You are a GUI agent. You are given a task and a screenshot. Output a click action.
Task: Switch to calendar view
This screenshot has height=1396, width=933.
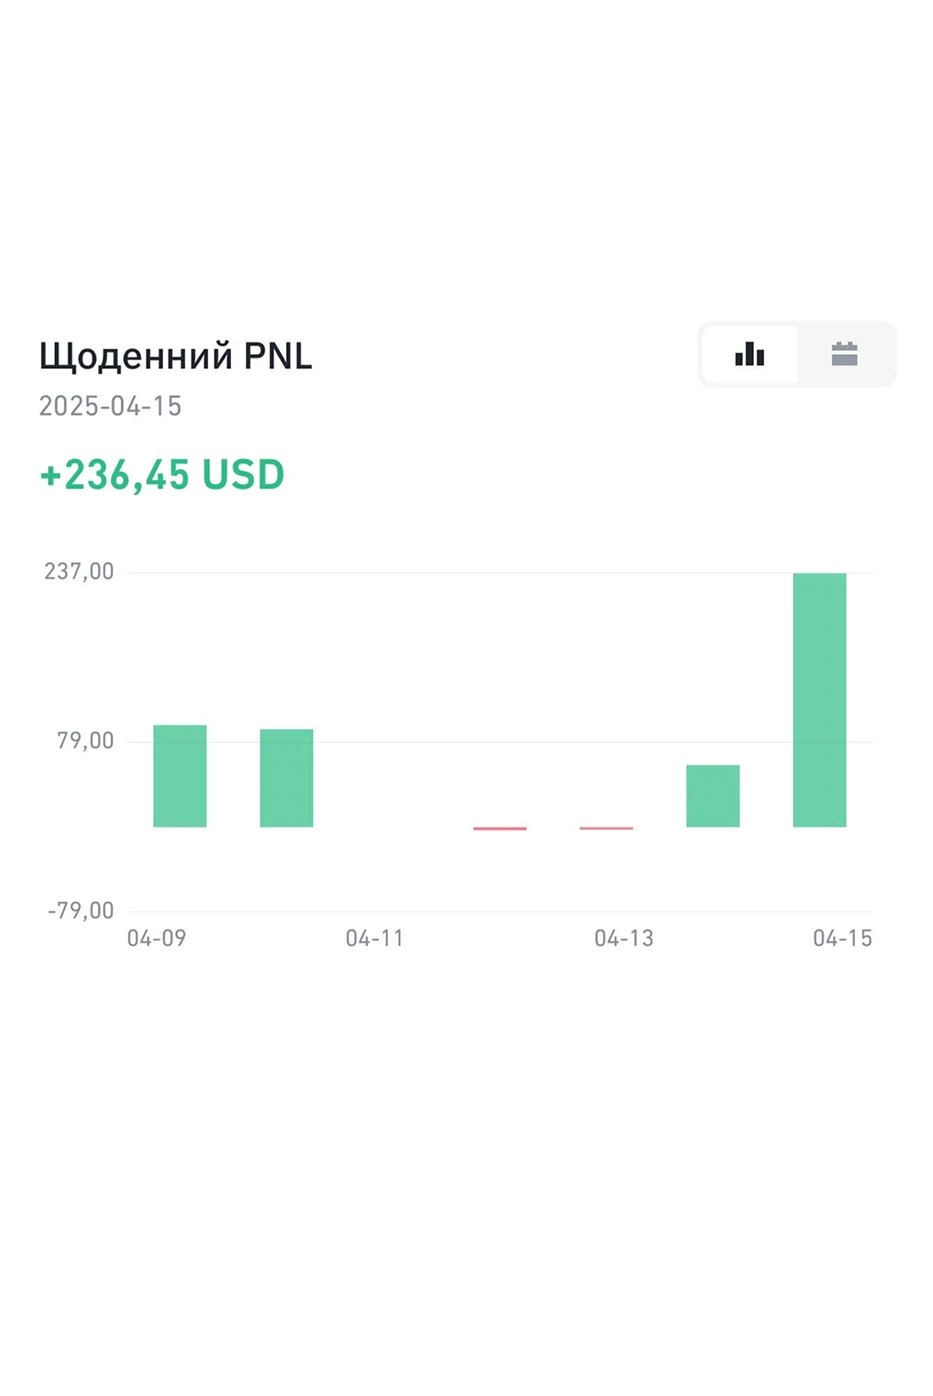845,354
